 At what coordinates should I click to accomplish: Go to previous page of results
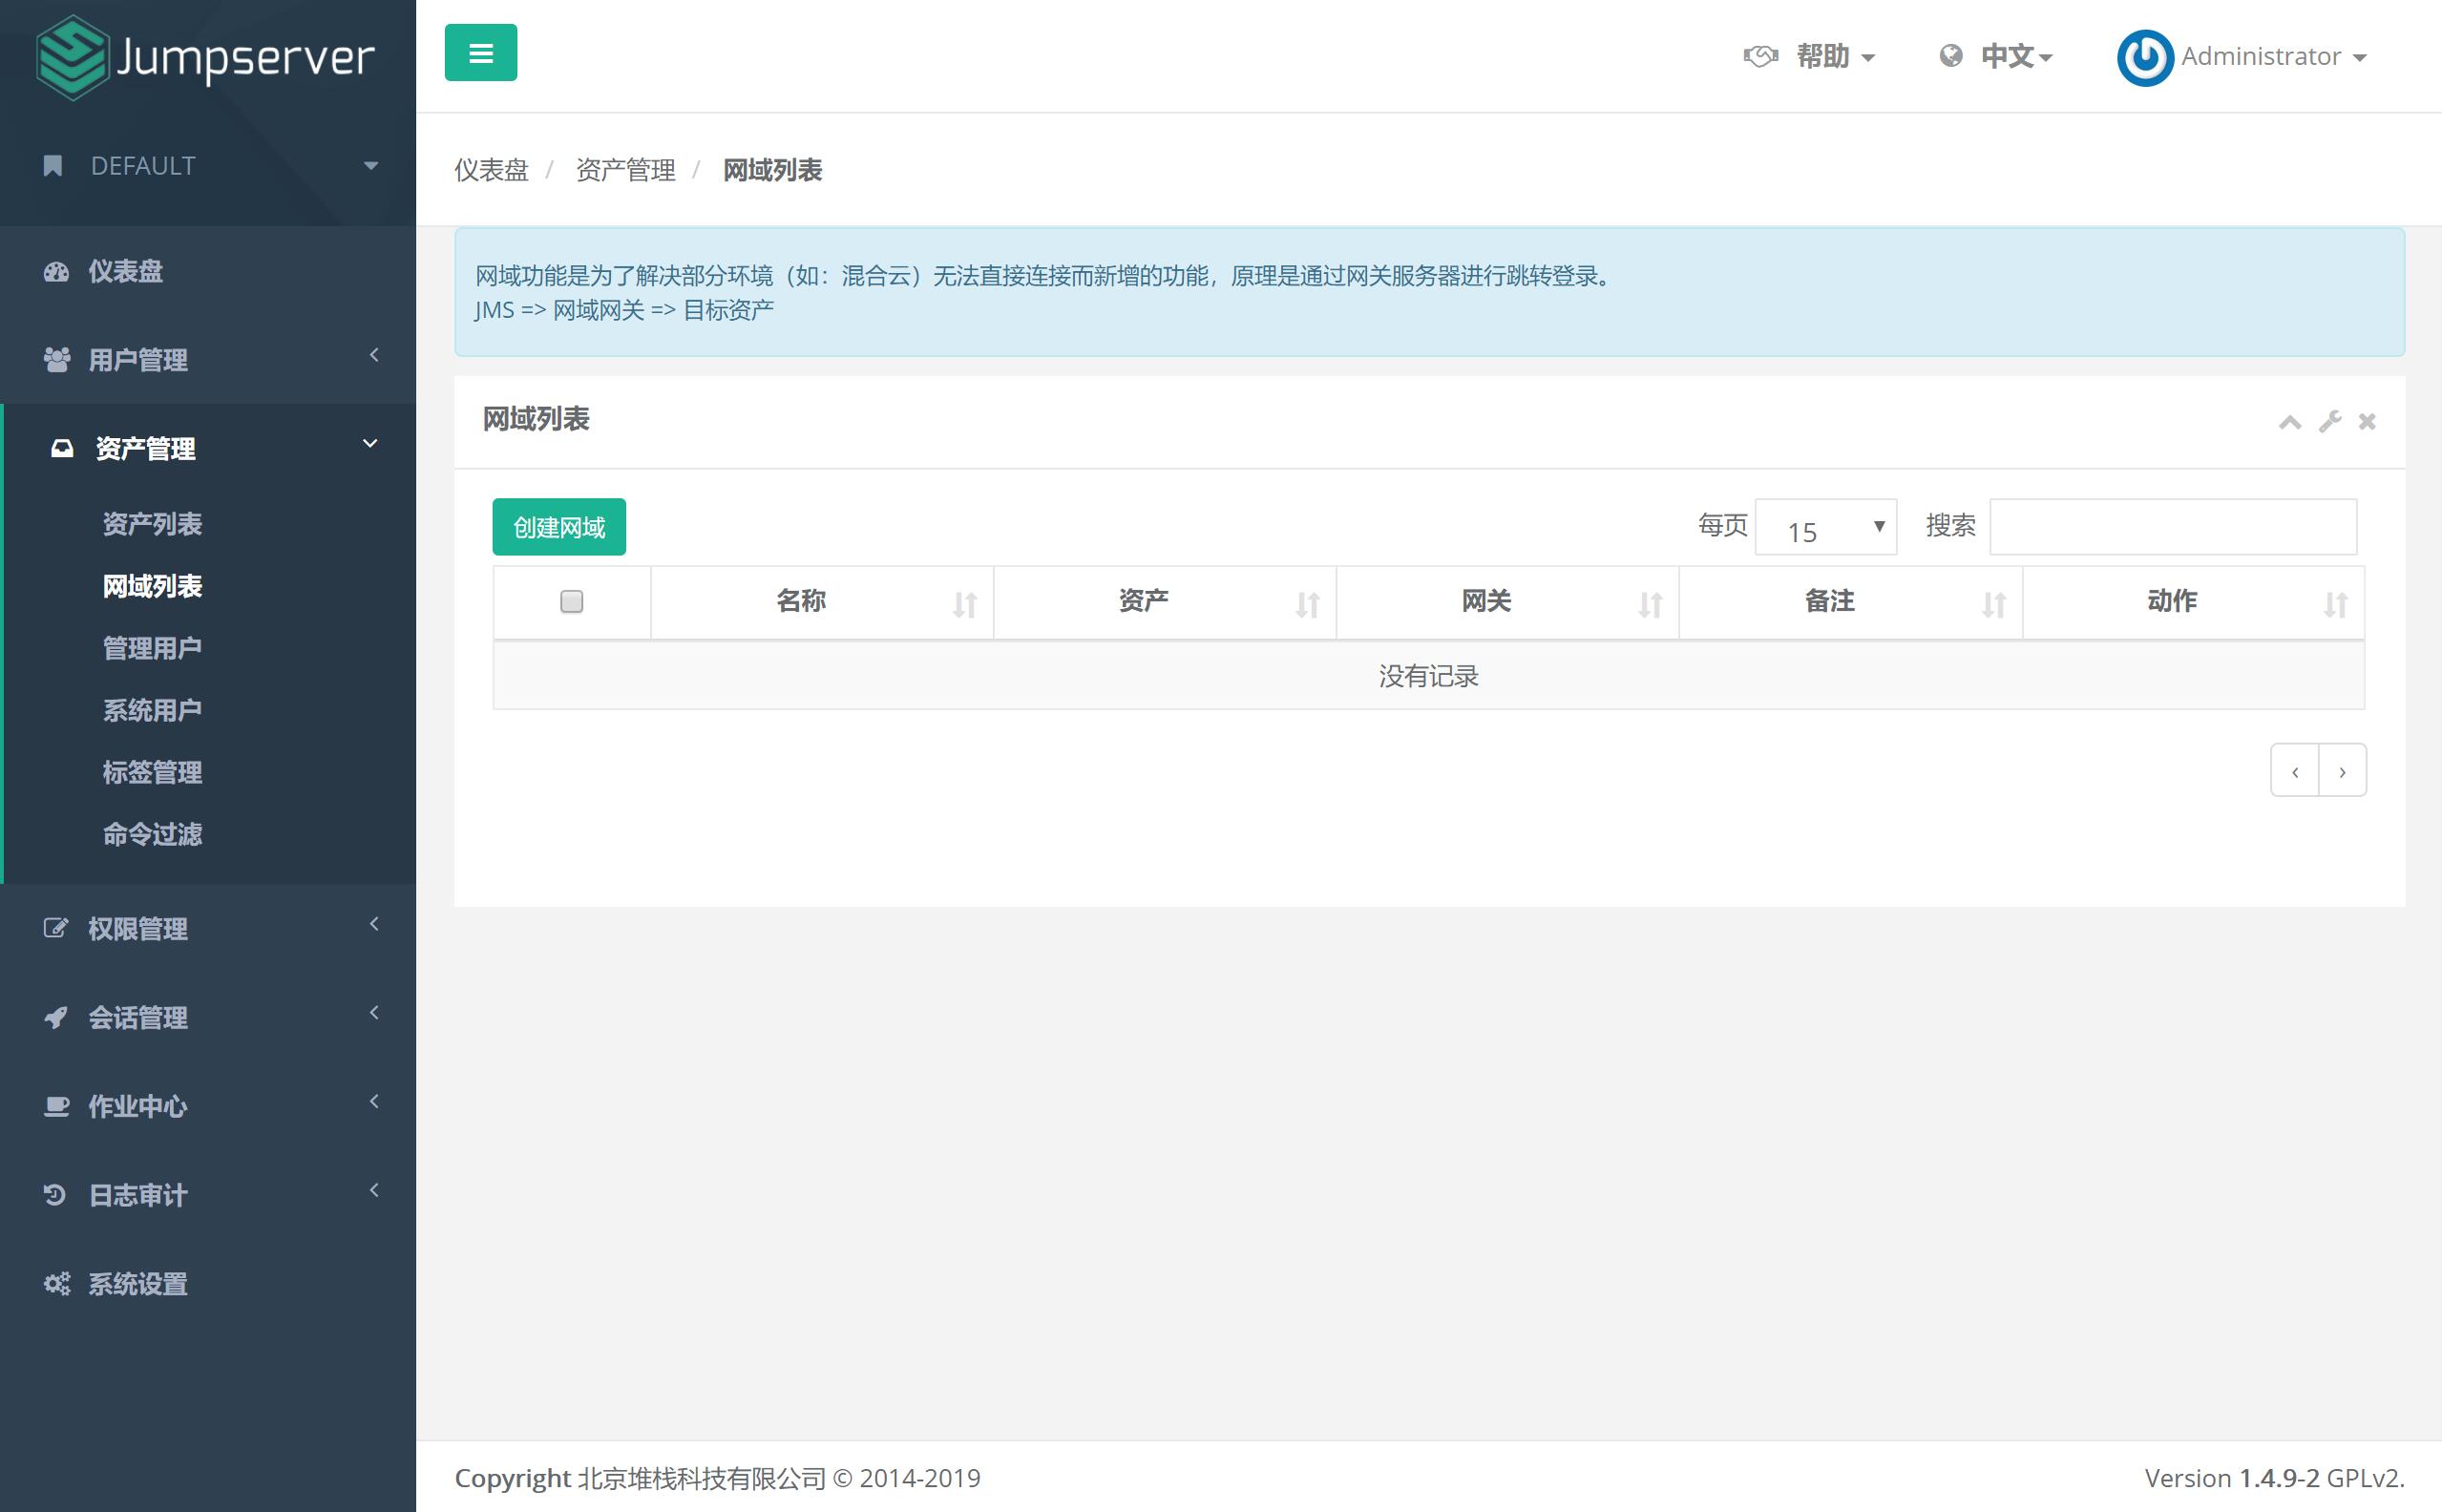2295,771
